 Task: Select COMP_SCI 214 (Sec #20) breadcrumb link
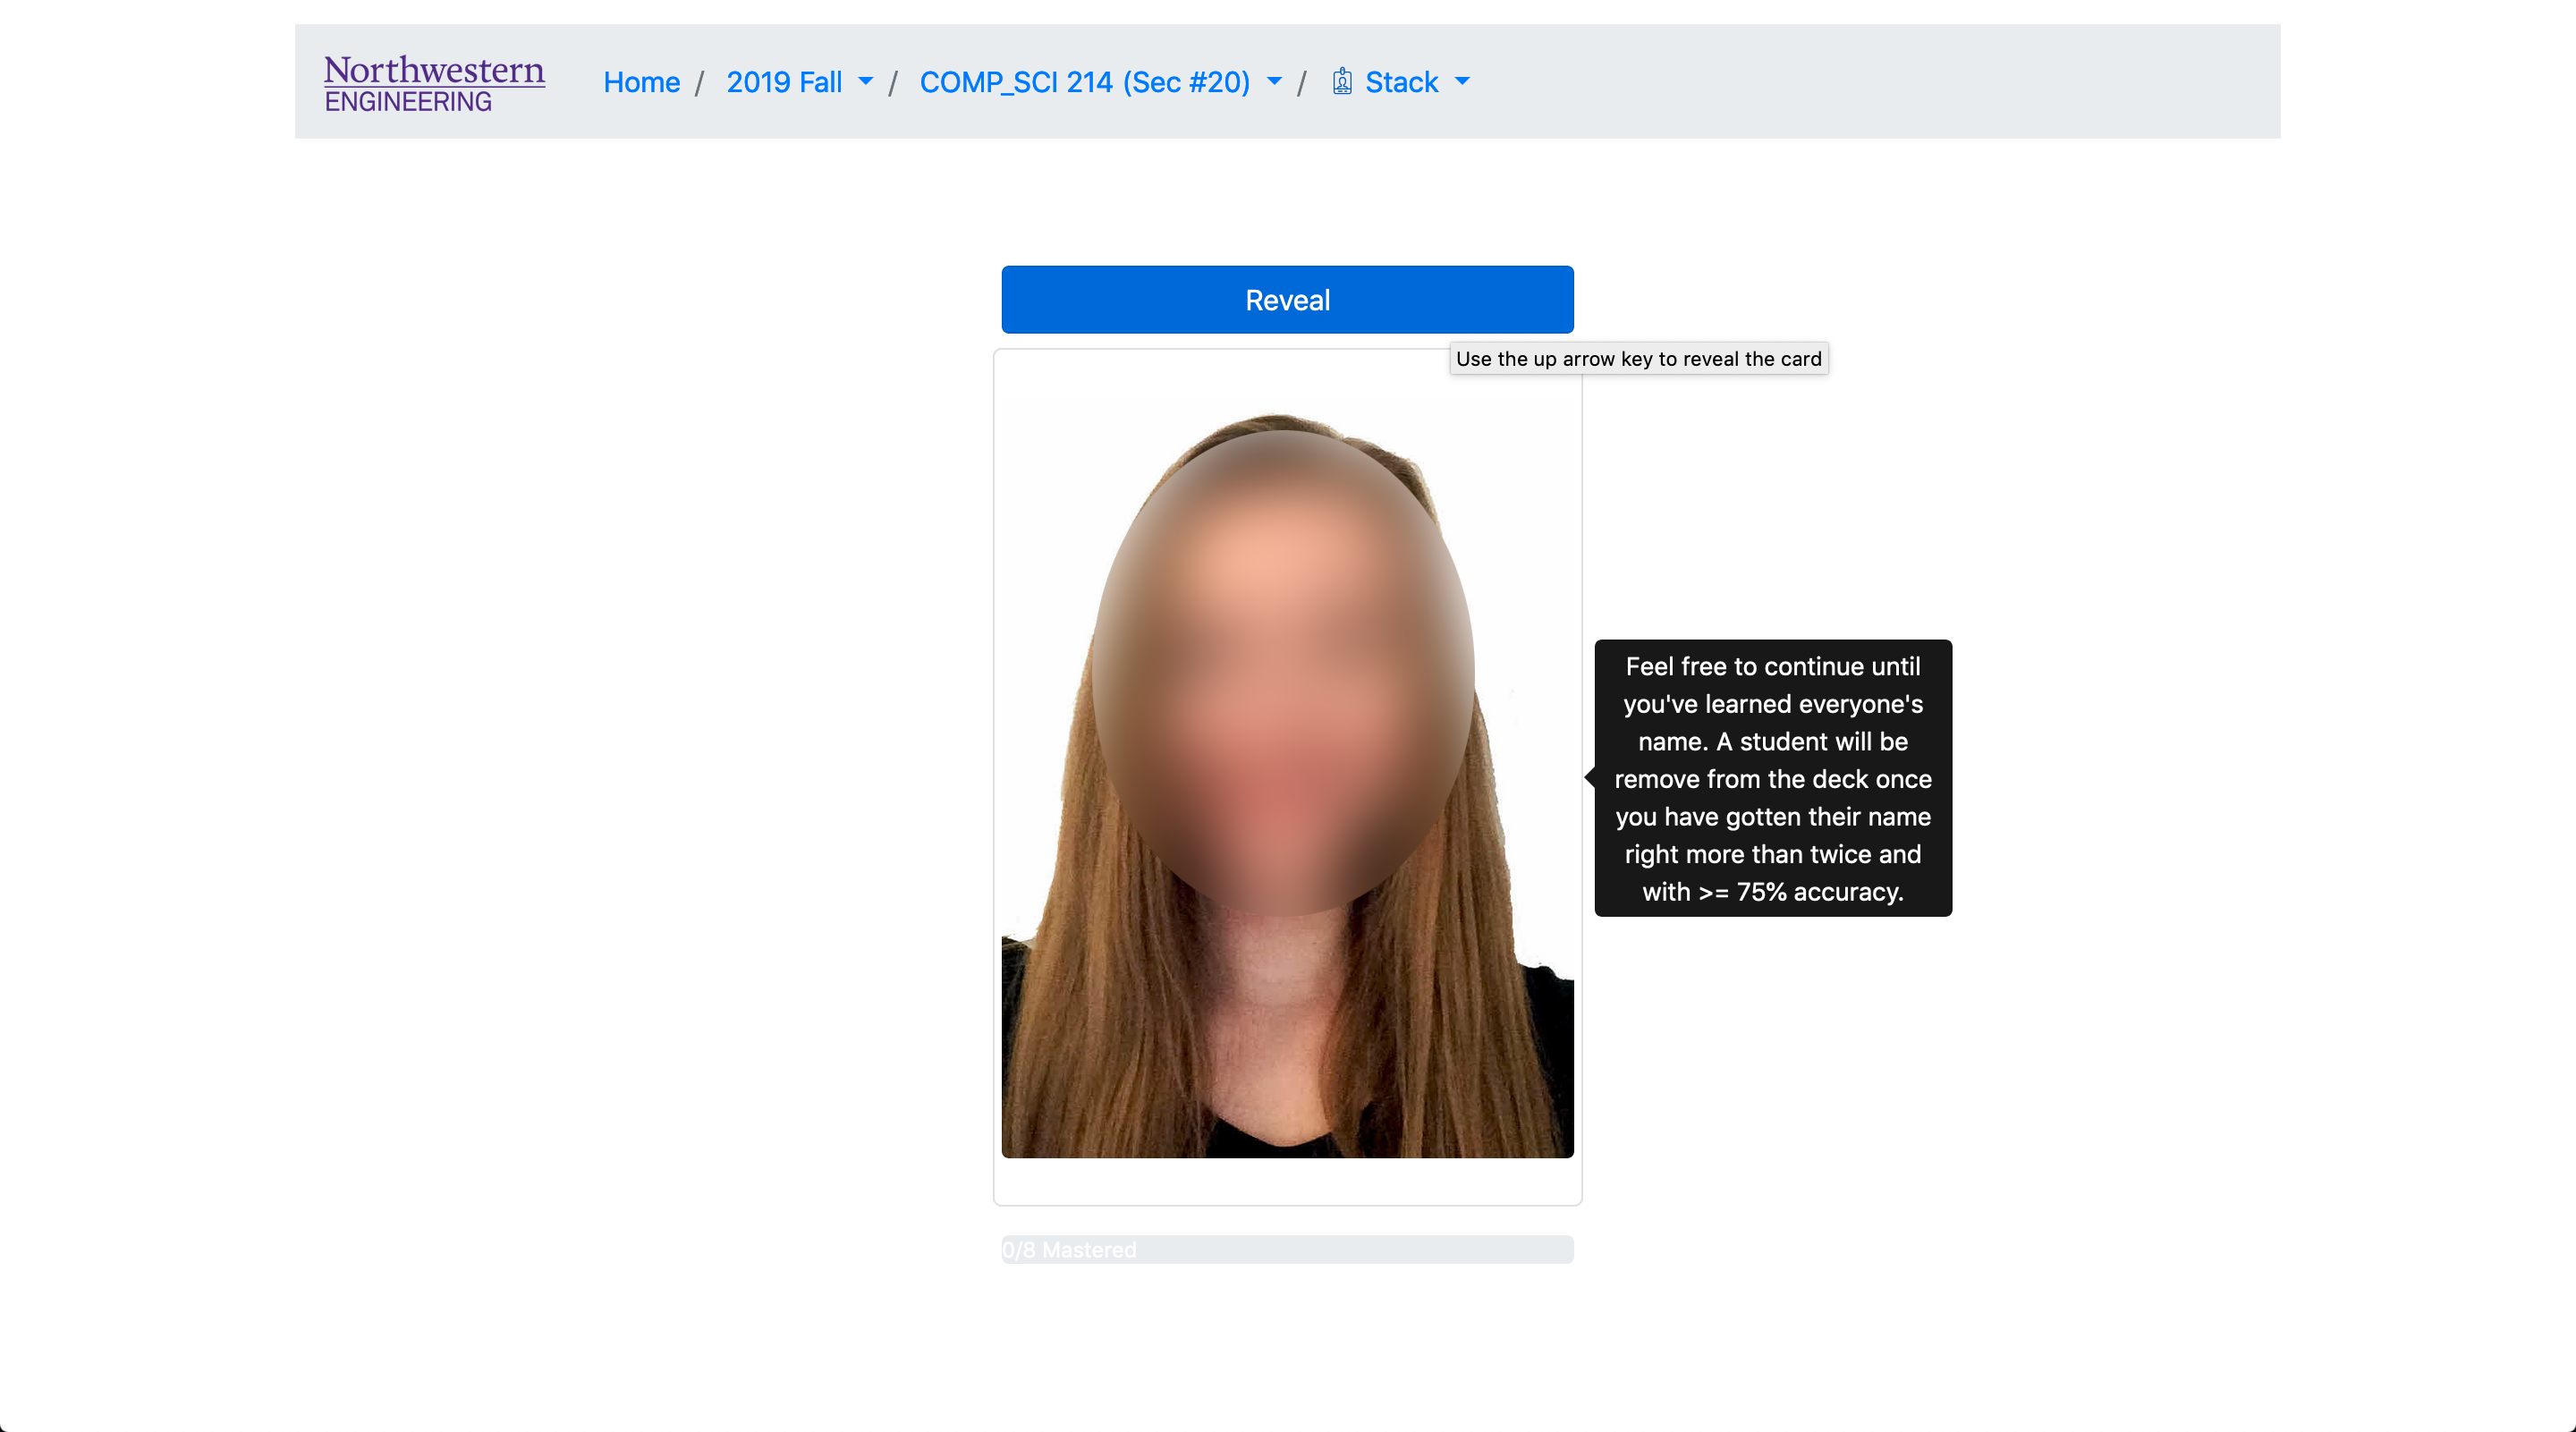pos(1084,82)
